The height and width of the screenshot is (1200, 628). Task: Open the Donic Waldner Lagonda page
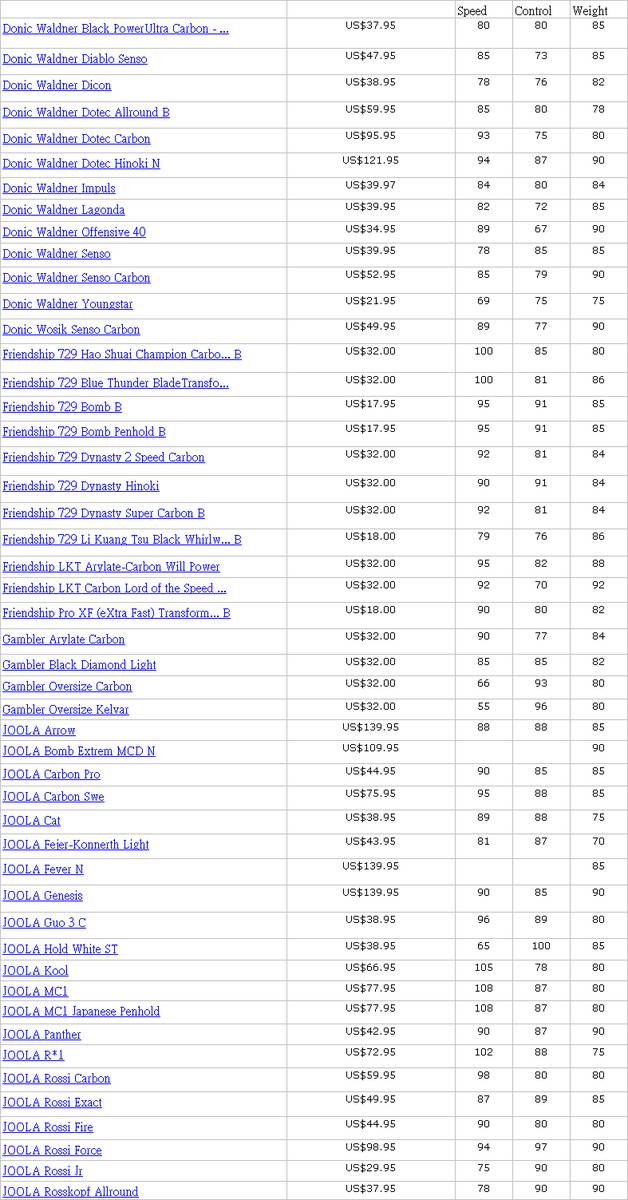pos(64,210)
